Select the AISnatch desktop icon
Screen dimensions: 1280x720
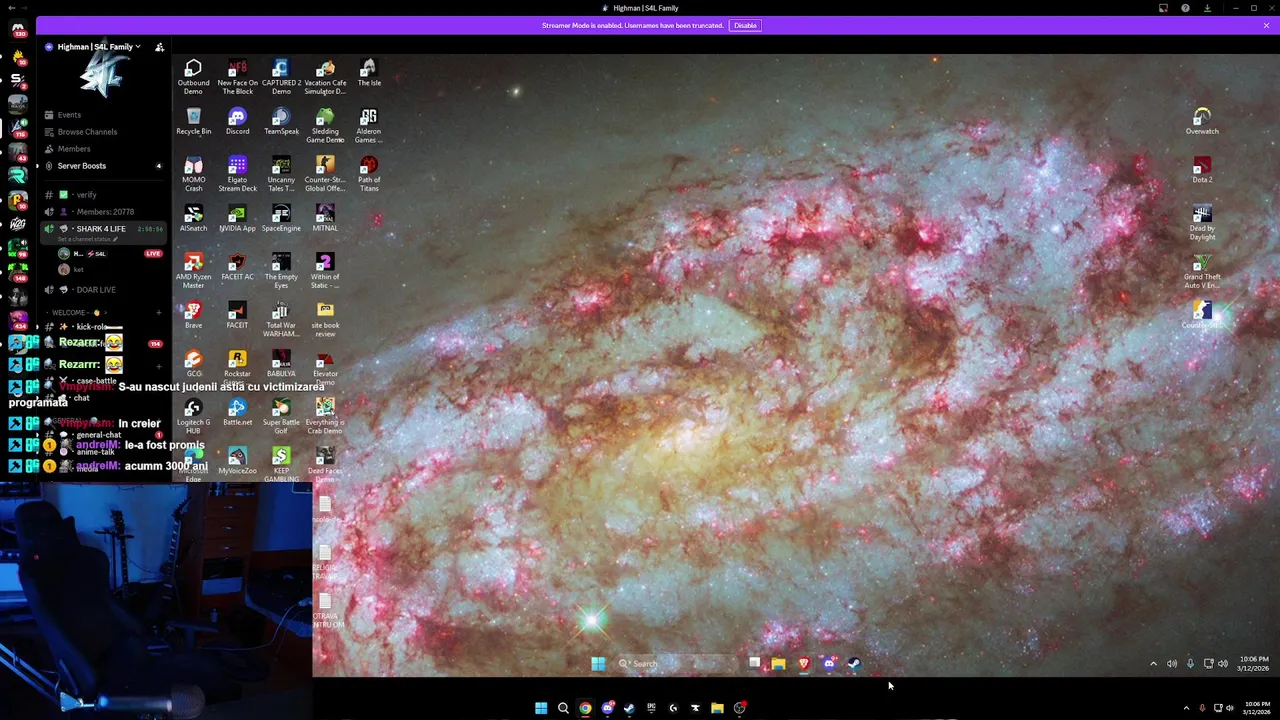tap(193, 219)
